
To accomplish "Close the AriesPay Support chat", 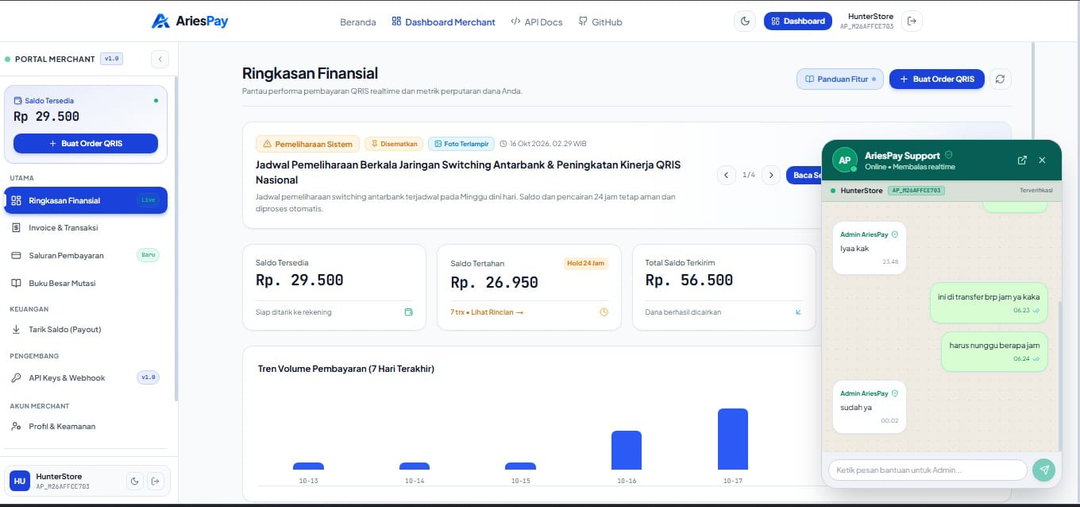I will click(1042, 160).
